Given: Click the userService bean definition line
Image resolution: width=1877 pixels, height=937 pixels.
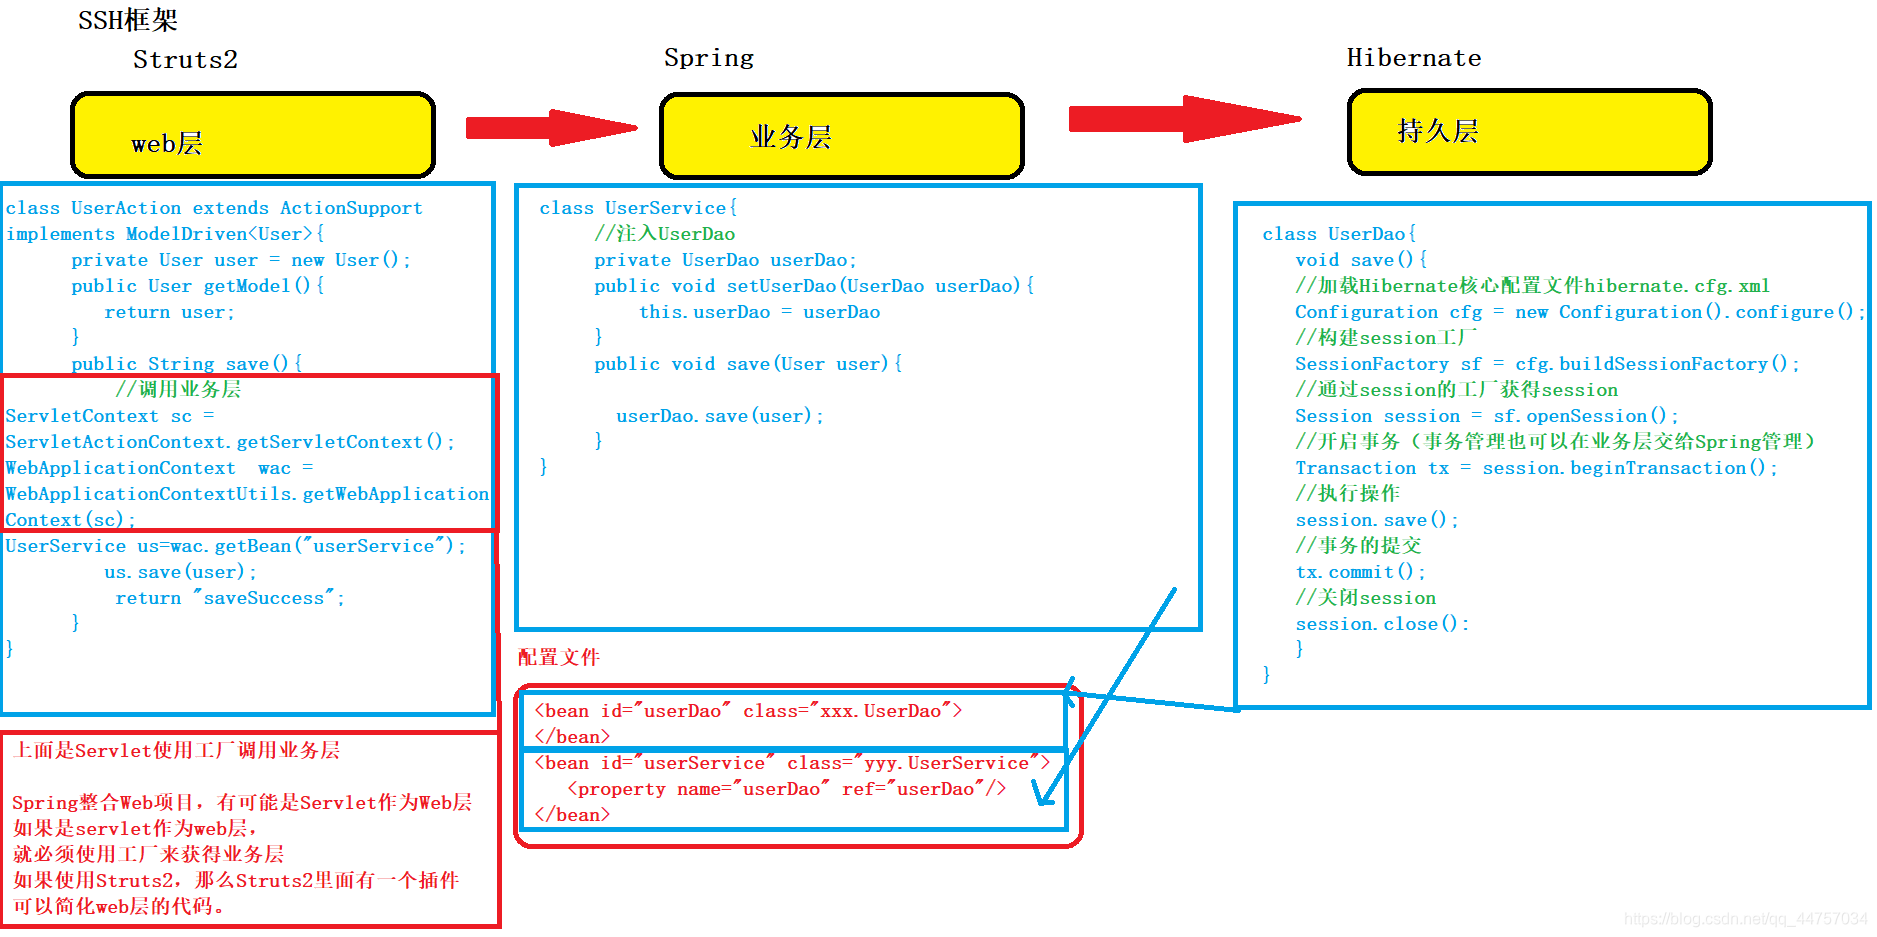Looking at the screenshot, I should [792, 763].
